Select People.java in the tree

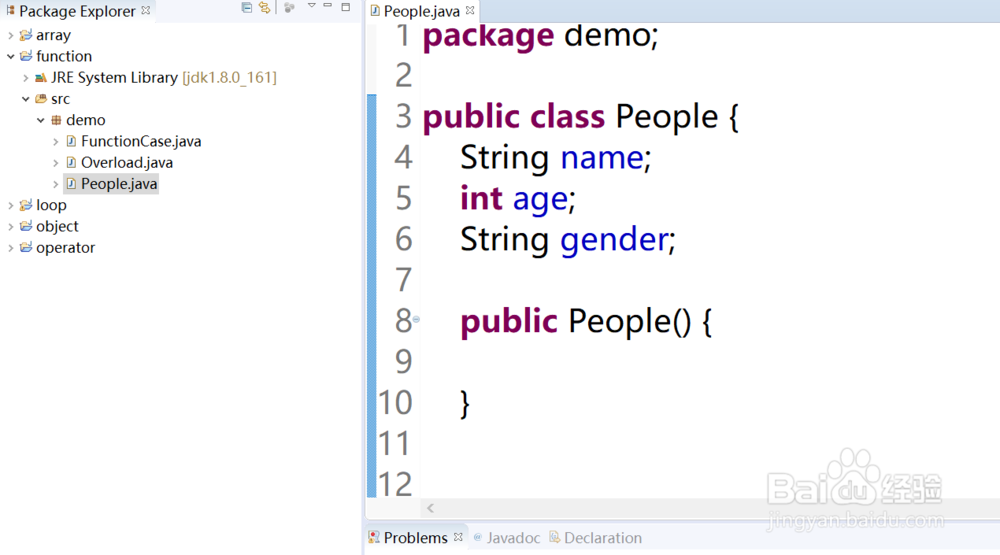[119, 184]
